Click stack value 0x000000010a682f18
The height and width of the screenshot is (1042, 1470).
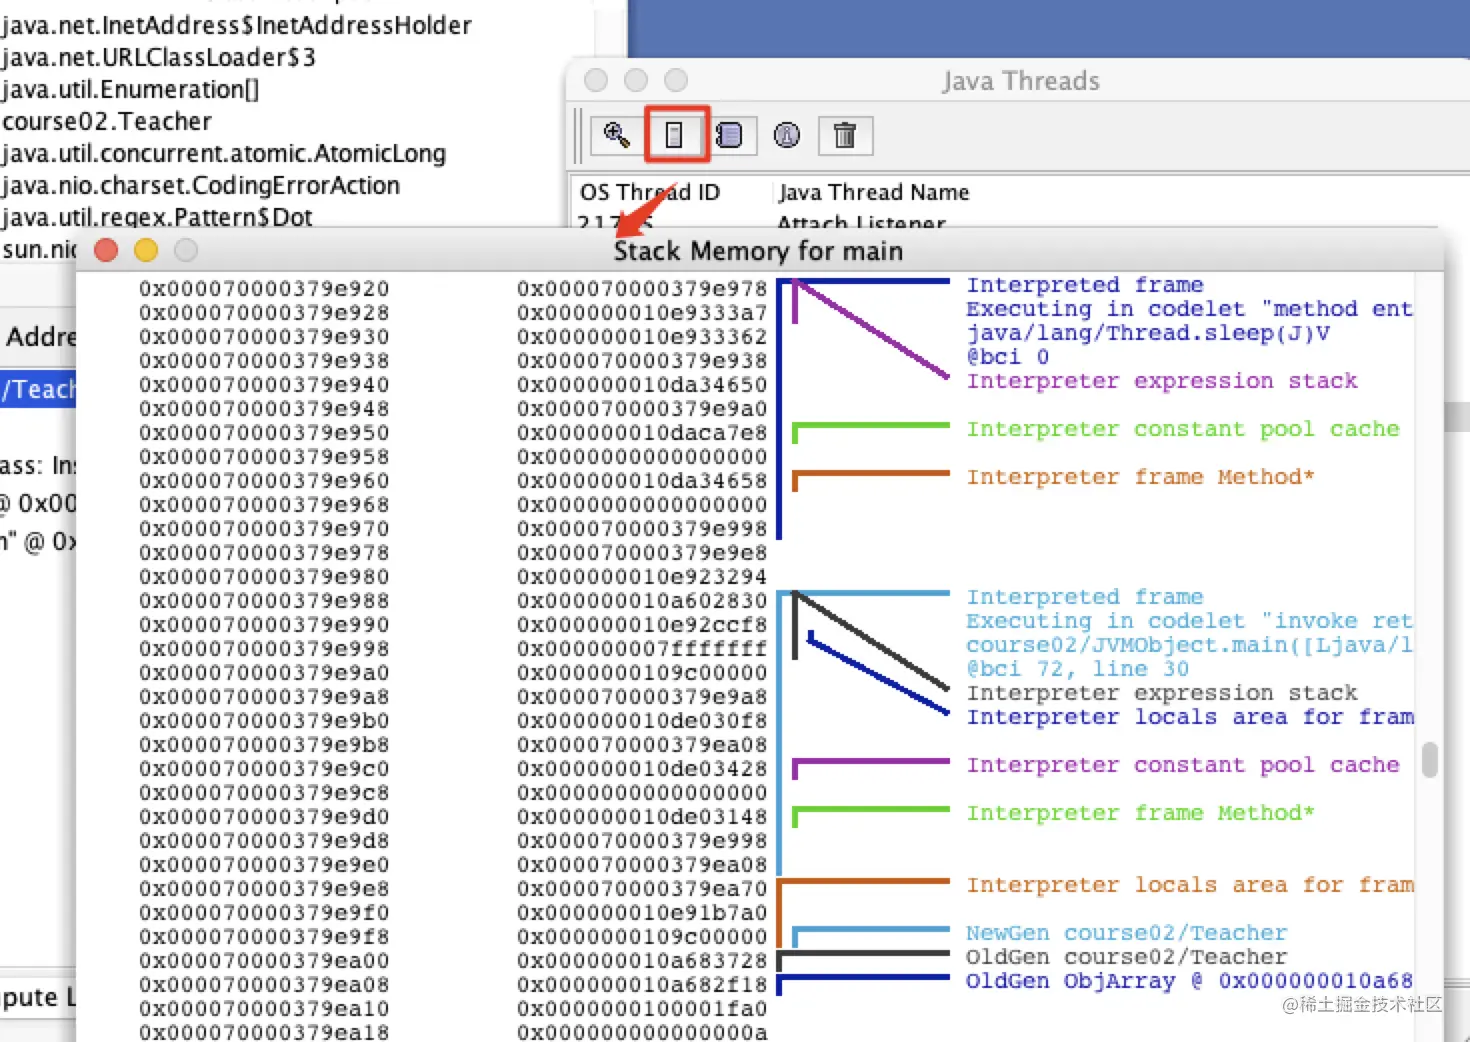point(642,984)
